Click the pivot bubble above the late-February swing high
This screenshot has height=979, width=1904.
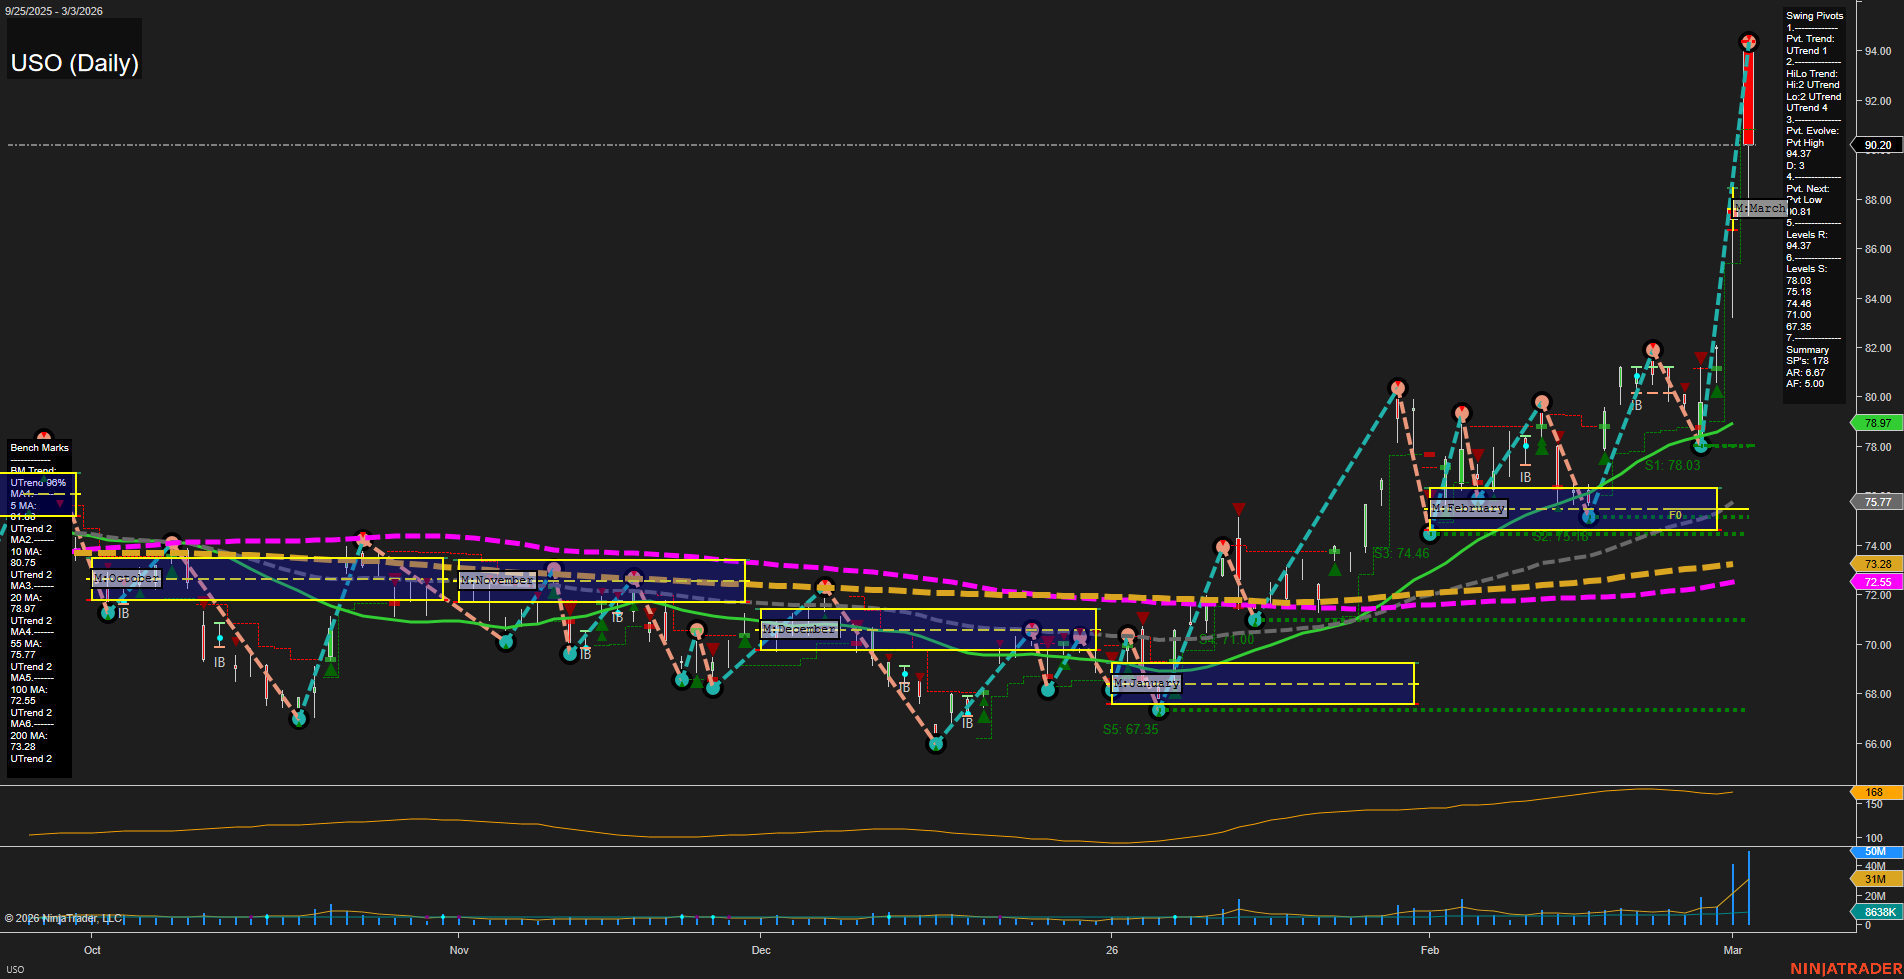pyautogui.click(x=1651, y=350)
